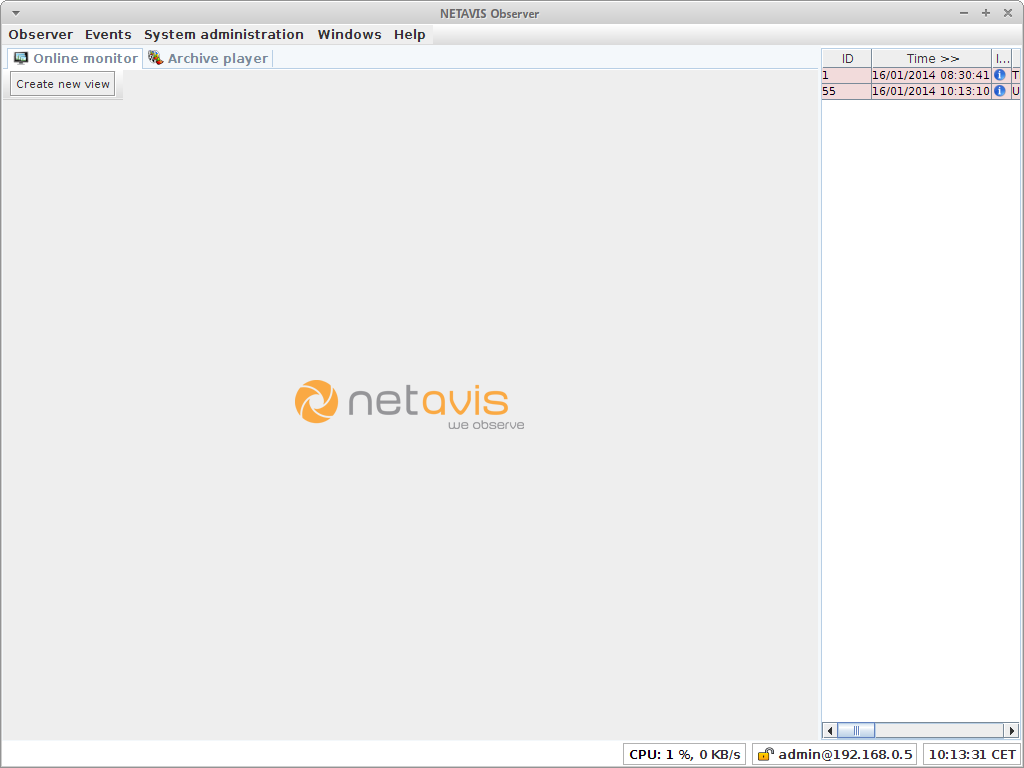Click the admin@192.168.0.5 status field
1024x768 pixels.
(x=835, y=754)
